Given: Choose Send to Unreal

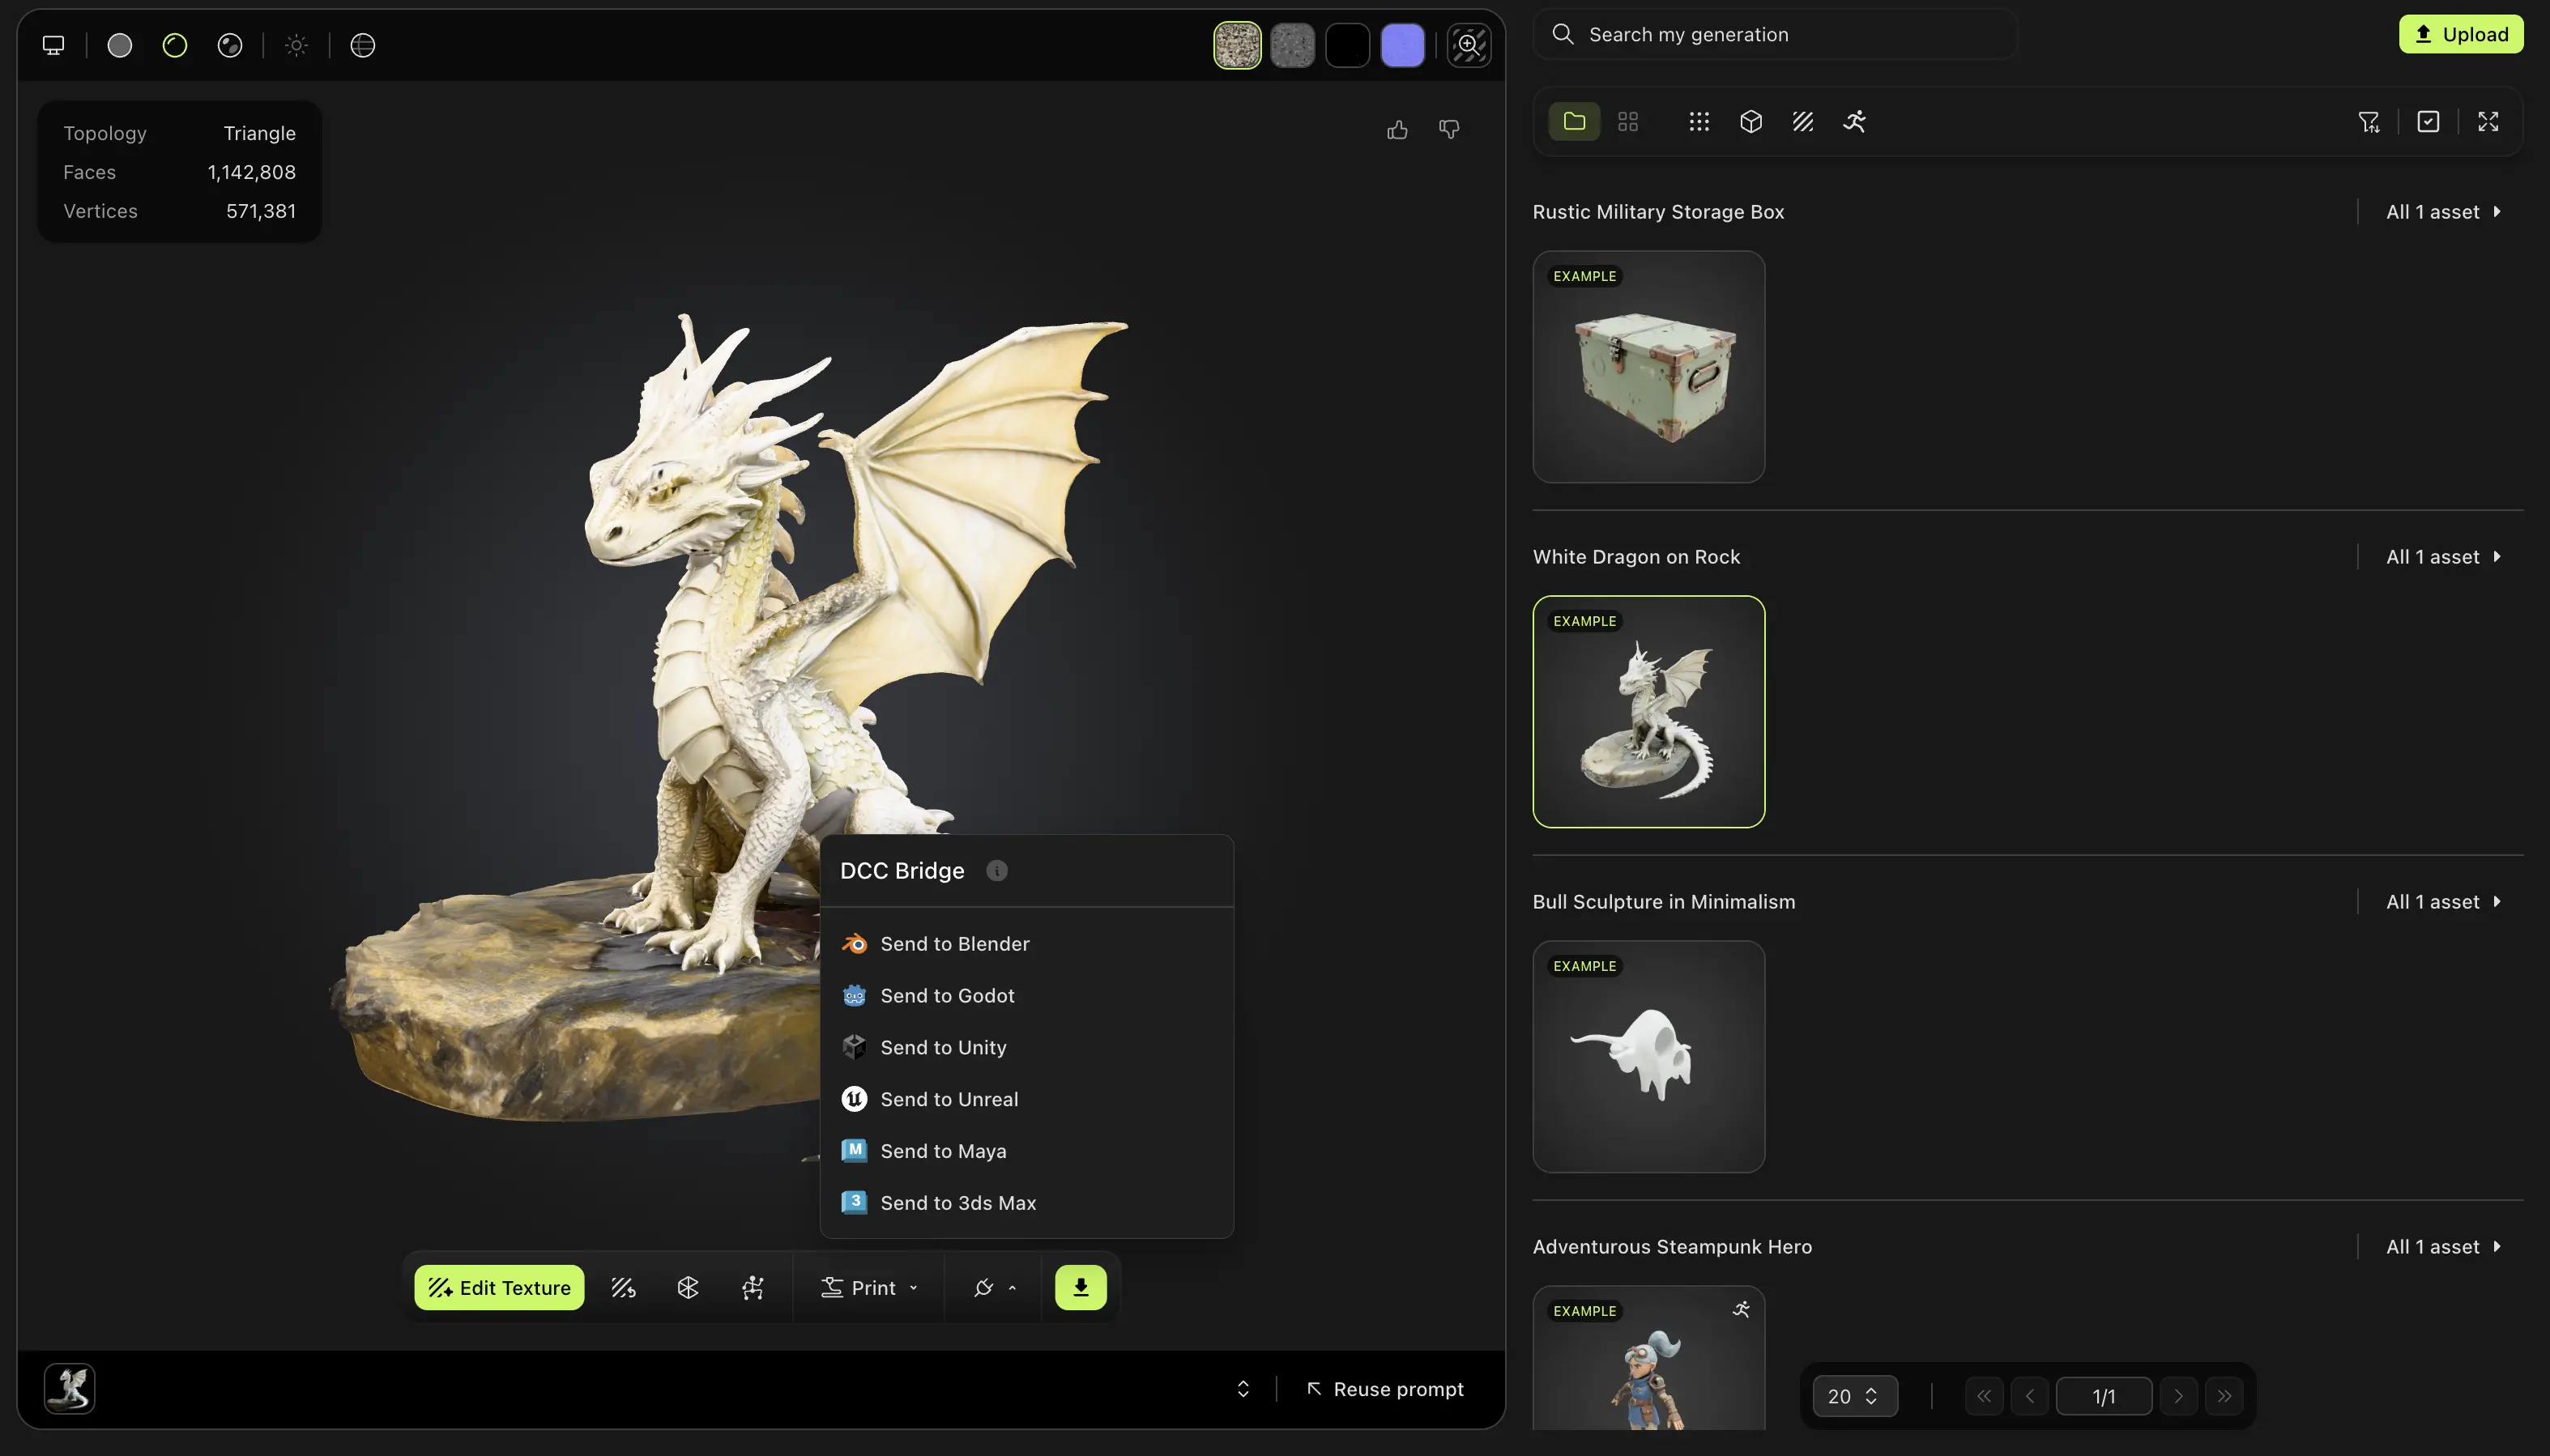Looking at the screenshot, I should [x=948, y=1099].
